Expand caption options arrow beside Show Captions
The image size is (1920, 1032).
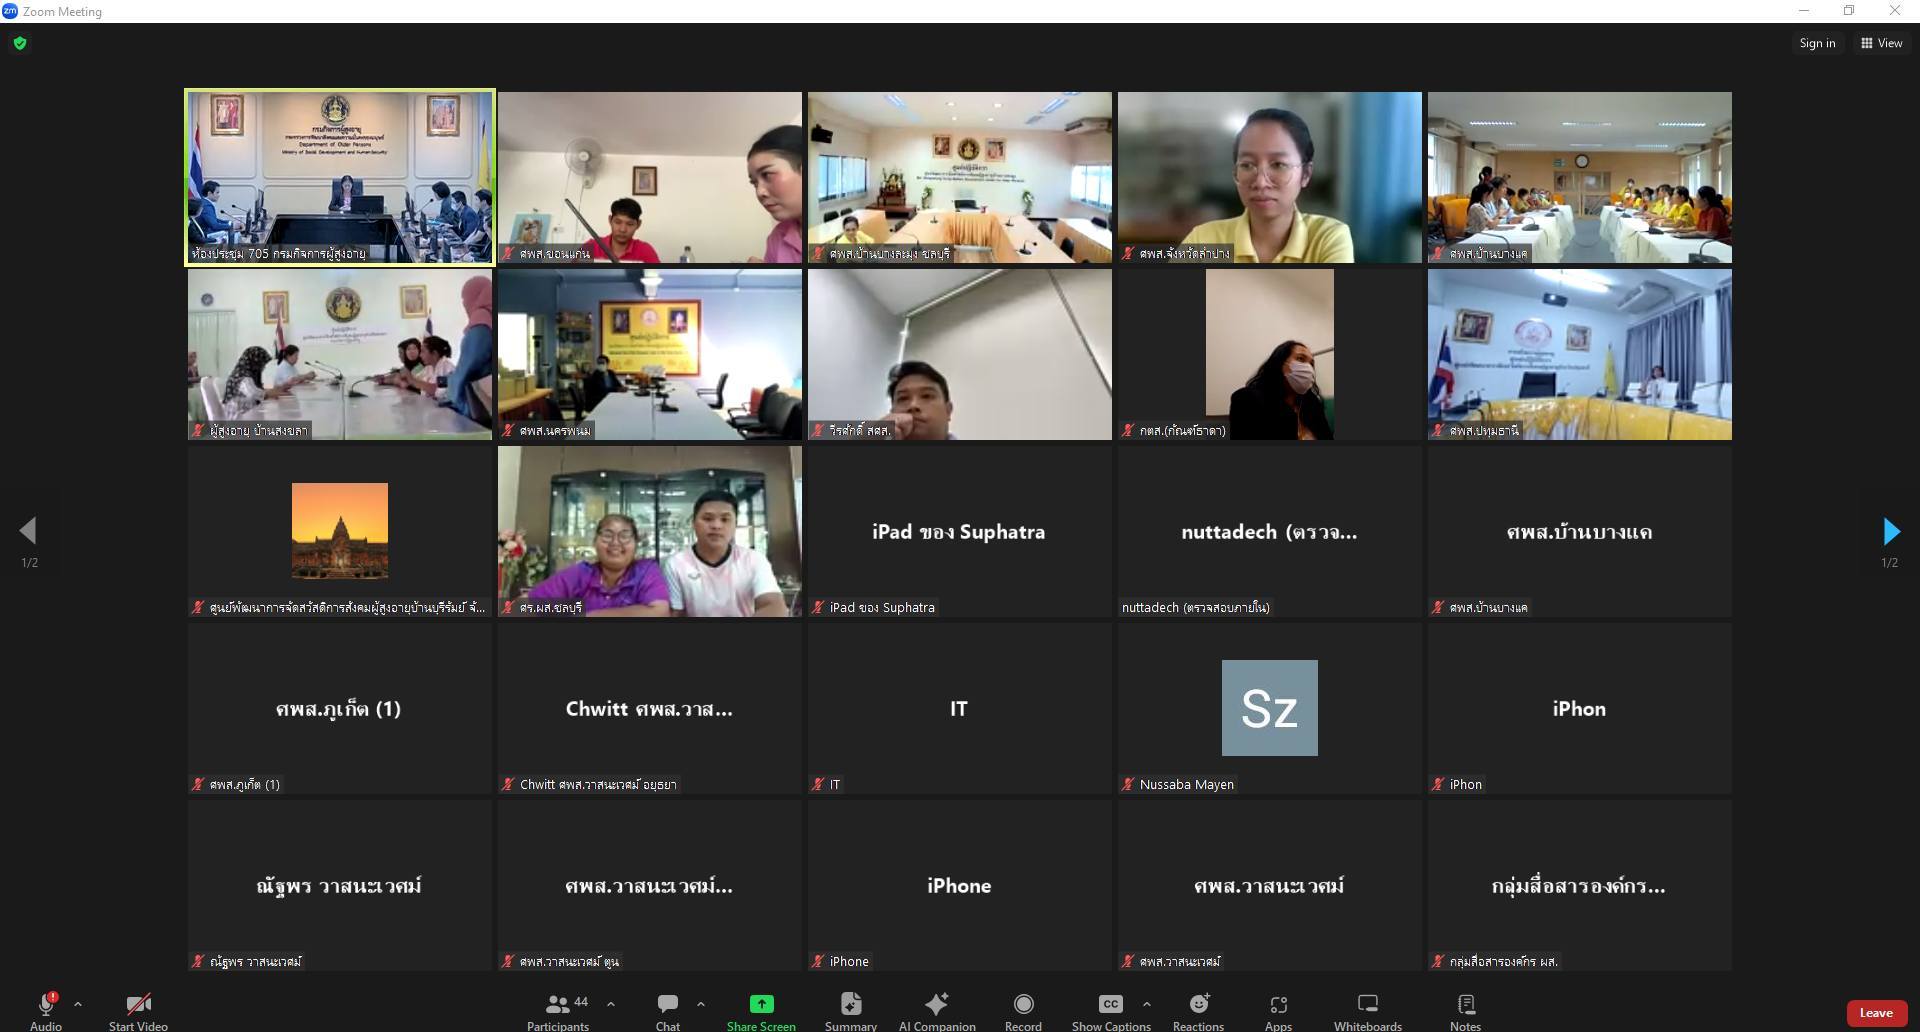1146,1004
